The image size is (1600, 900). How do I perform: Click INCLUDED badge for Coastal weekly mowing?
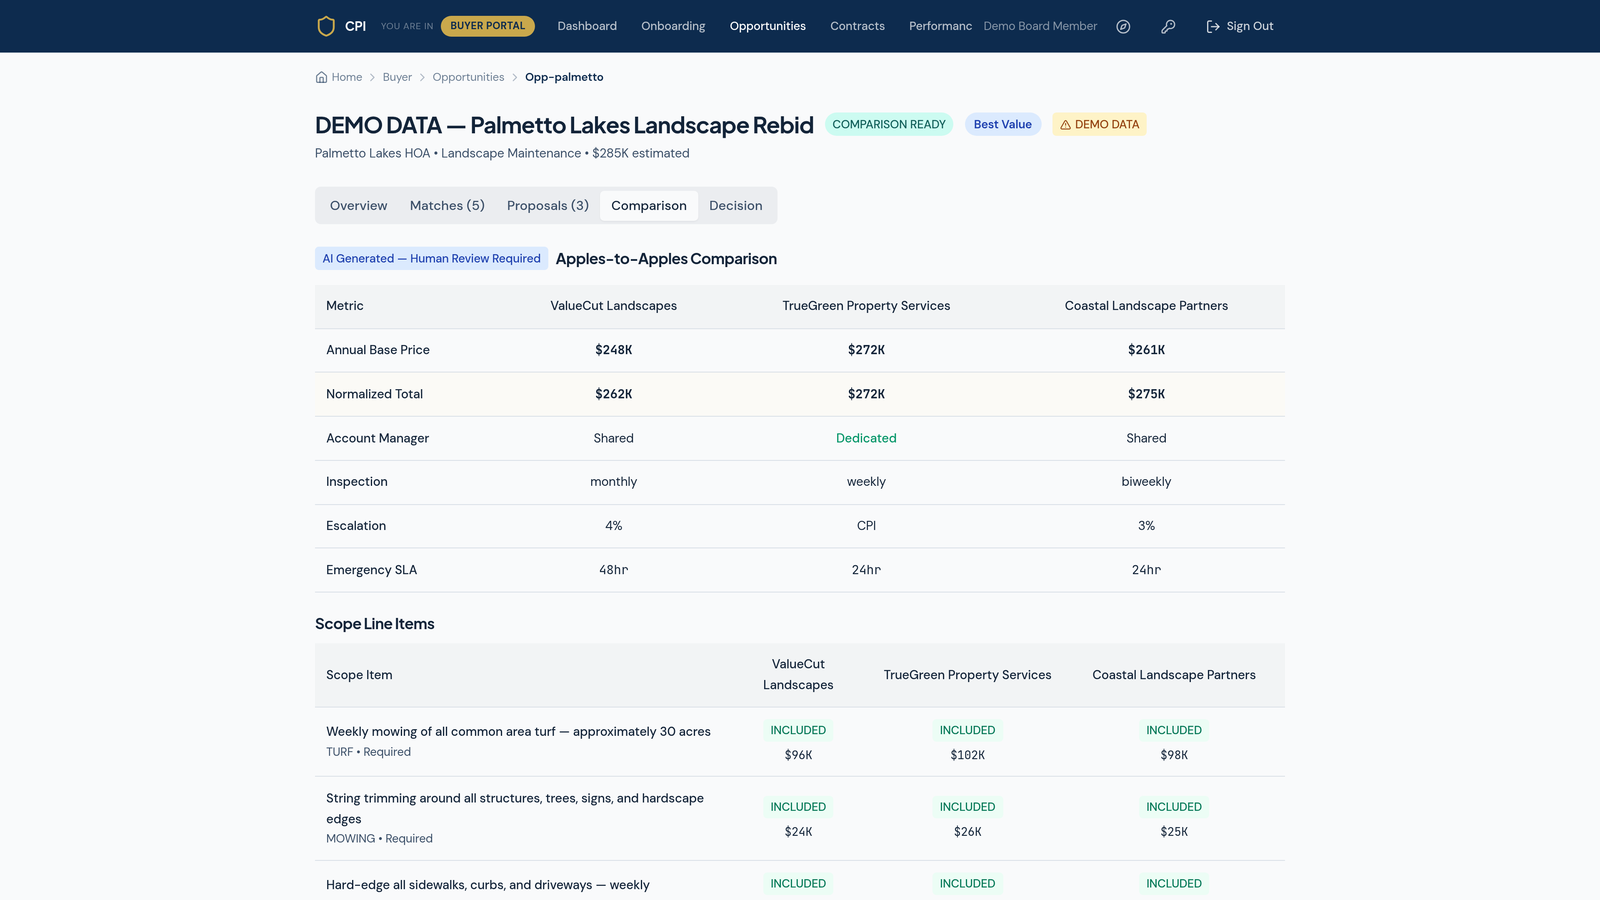coord(1174,731)
